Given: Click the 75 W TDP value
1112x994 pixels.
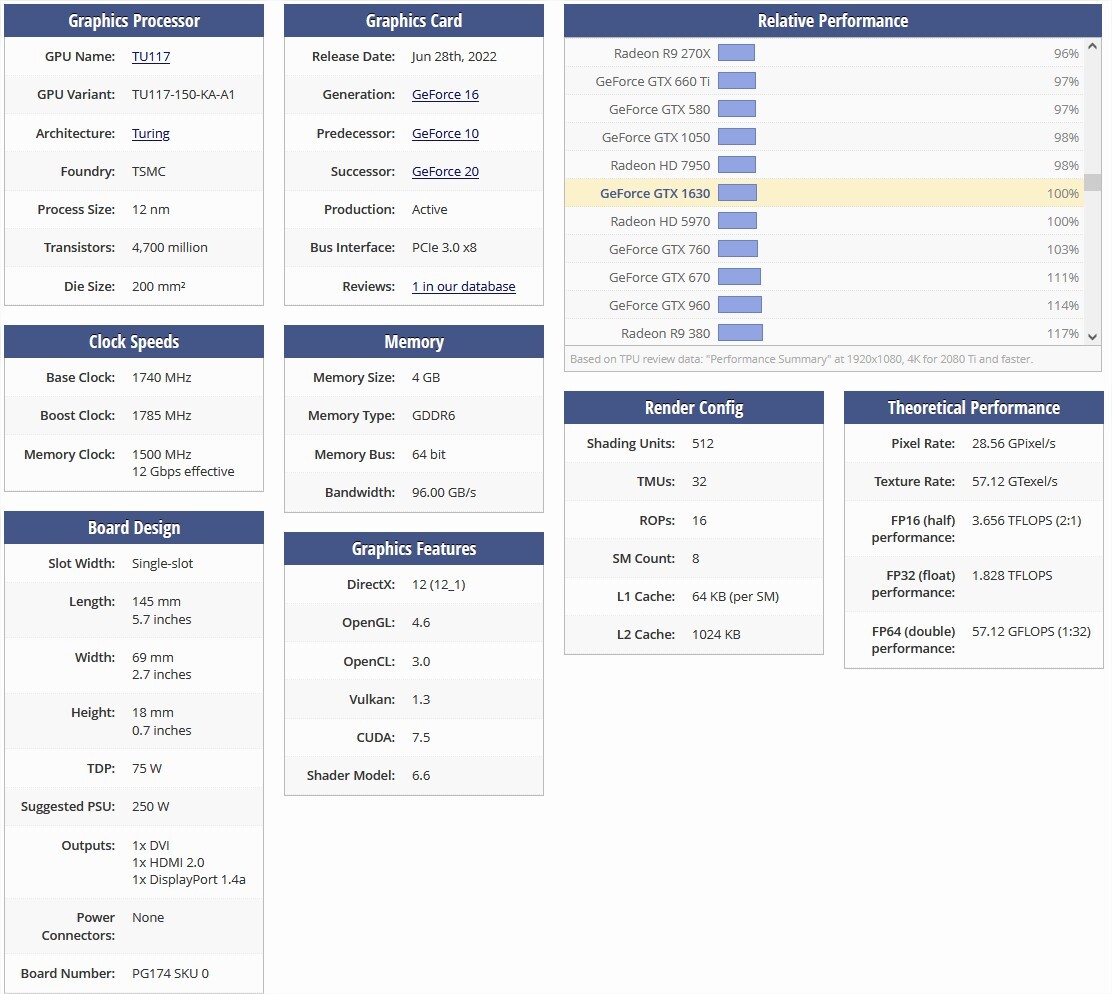Looking at the screenshot, I should pos(147,769).
